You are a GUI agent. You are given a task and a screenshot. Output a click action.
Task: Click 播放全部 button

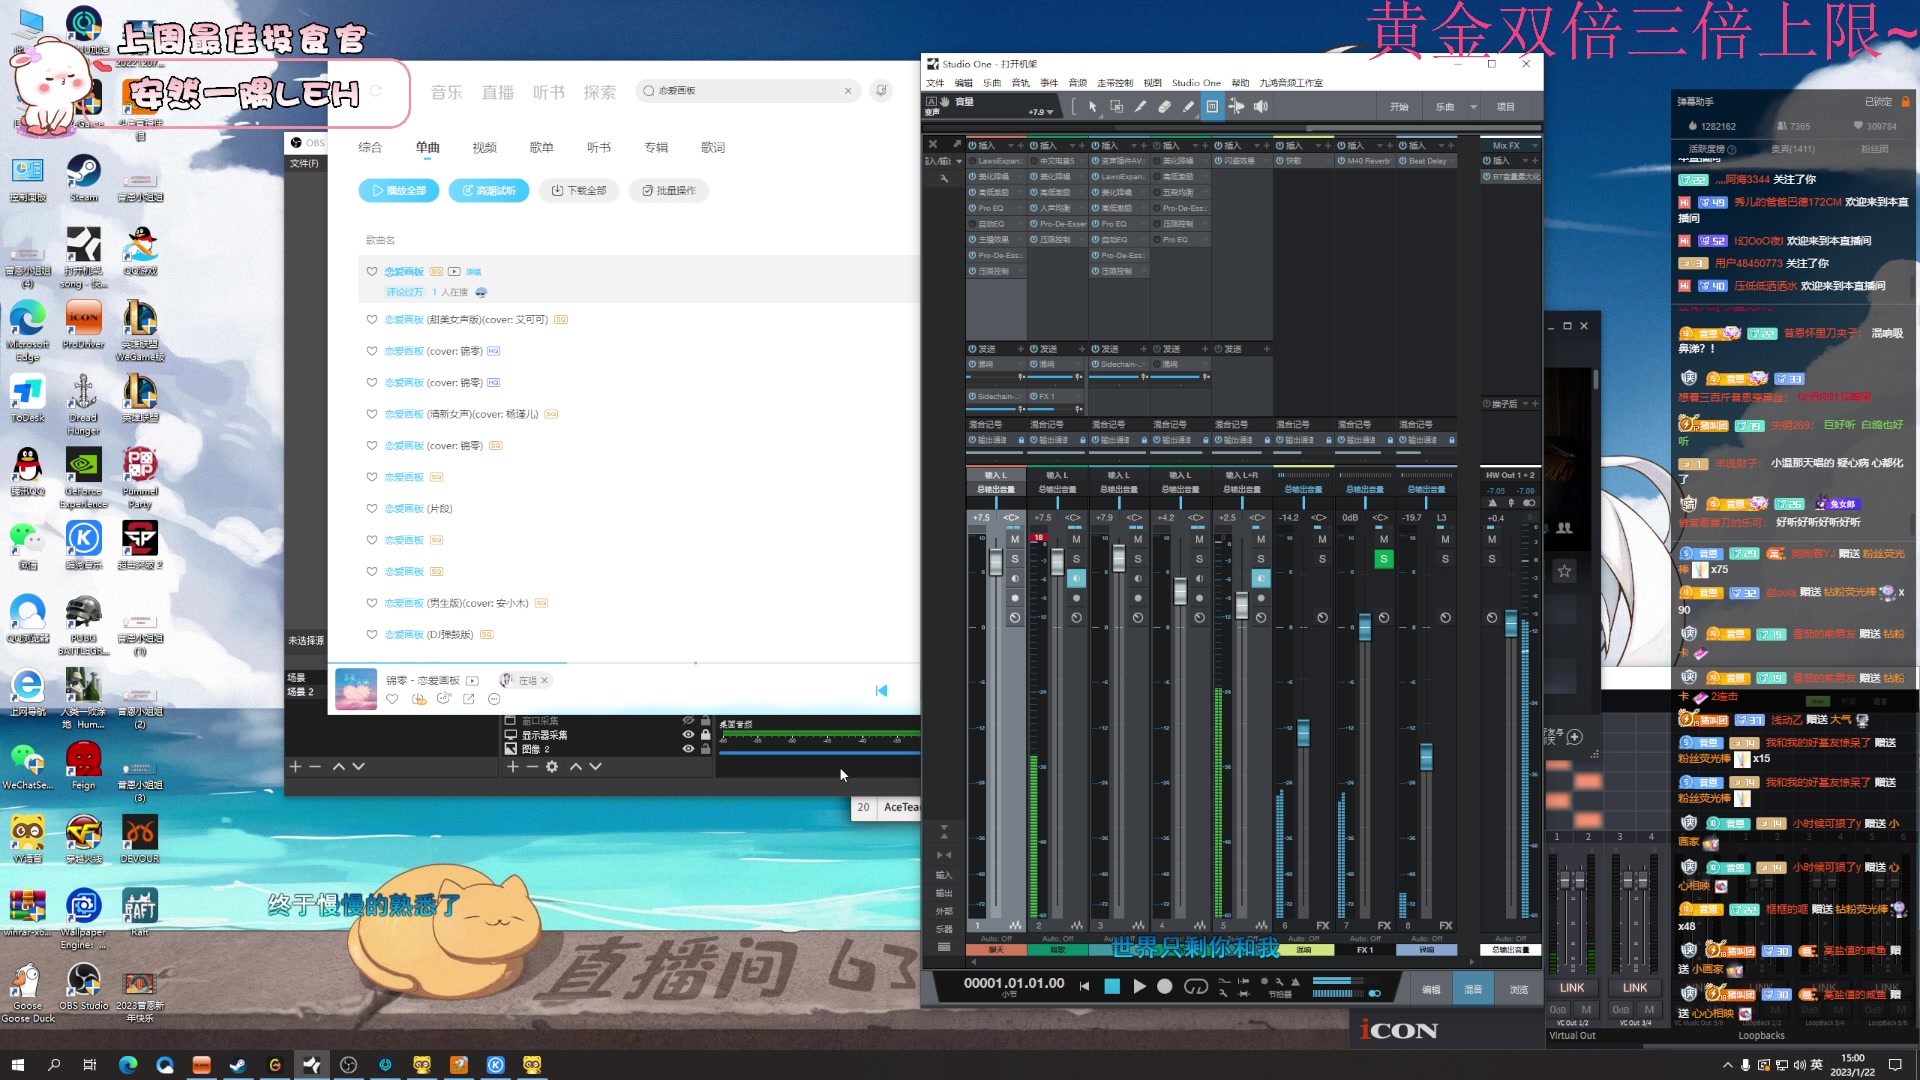click(x=399, y=191)
